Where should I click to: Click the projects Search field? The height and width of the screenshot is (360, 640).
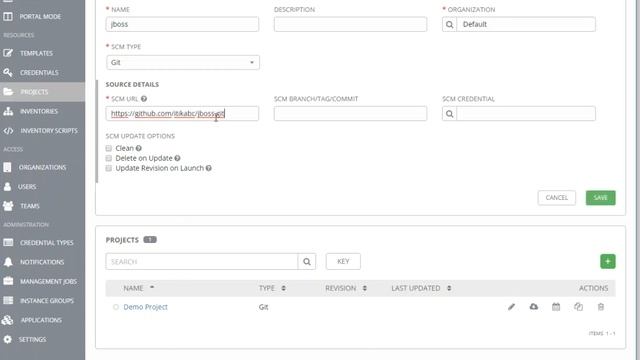(x=202, y=262)
